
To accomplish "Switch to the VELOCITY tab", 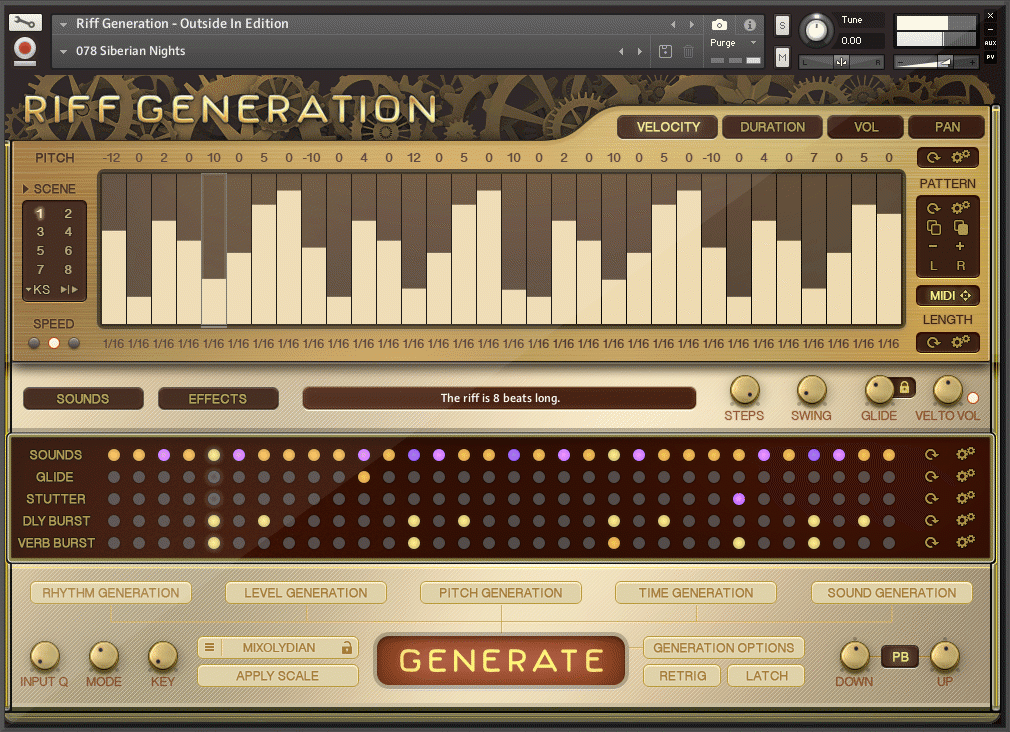I will [668, 127].
